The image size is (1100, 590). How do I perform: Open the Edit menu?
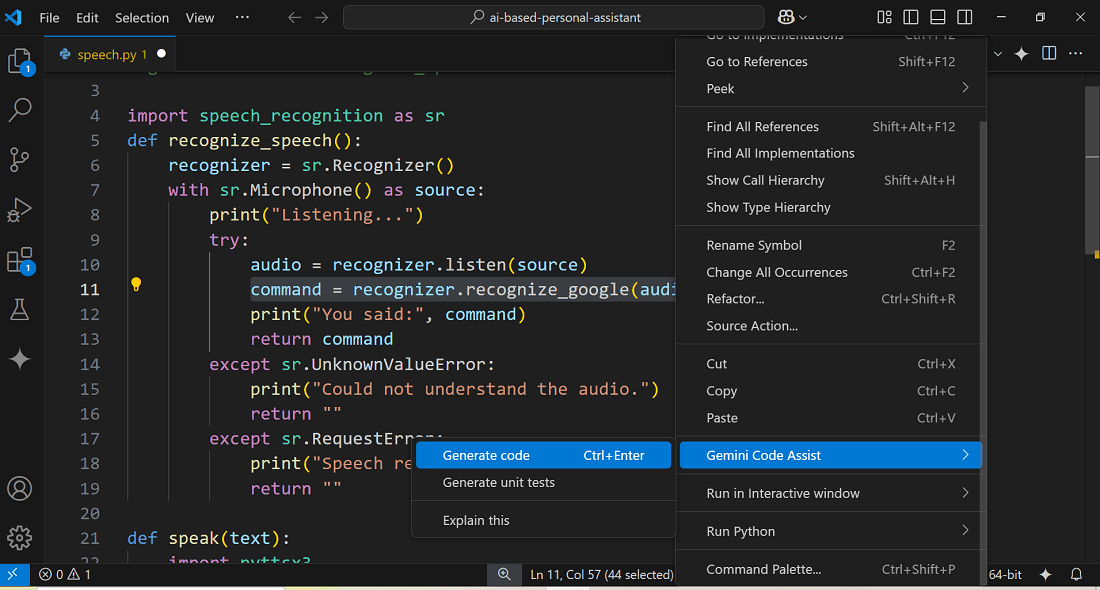pos(87,18)
